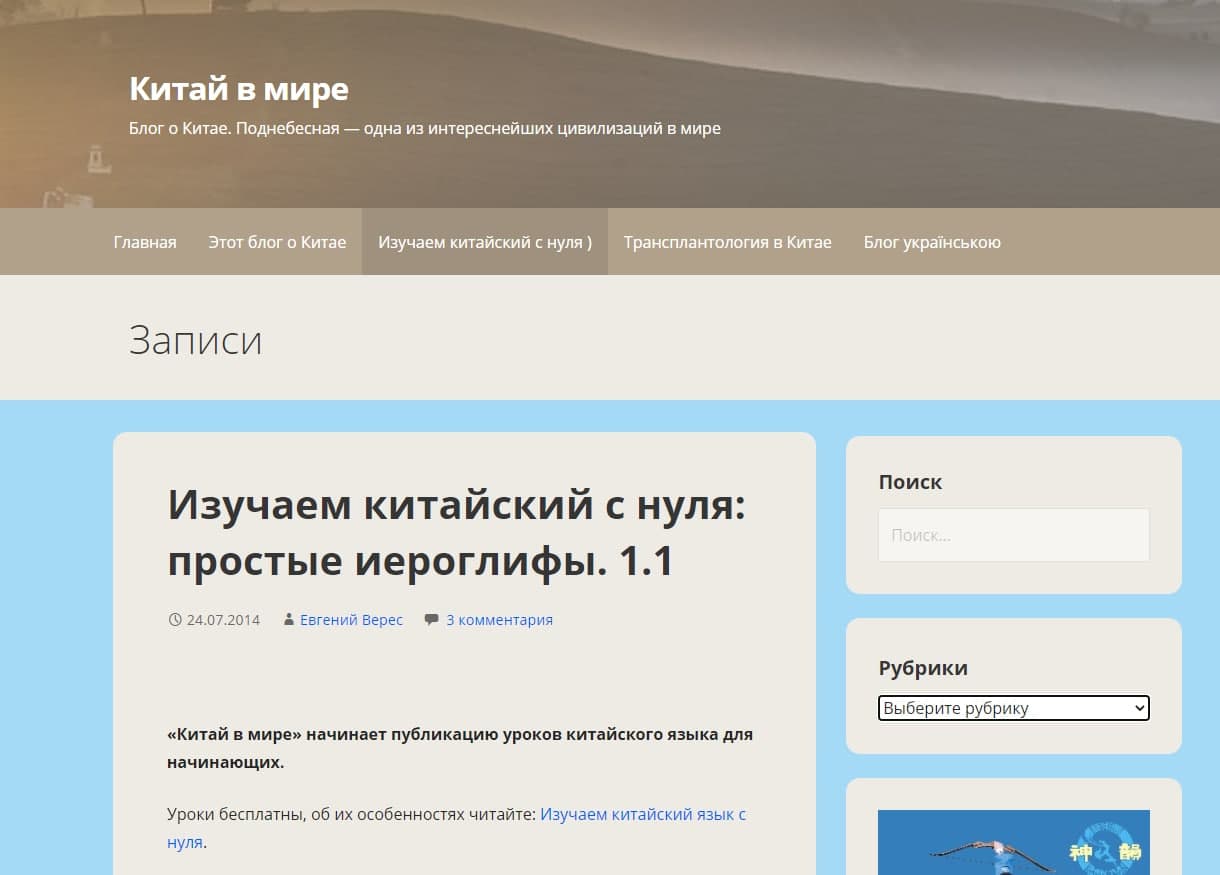The image size is (1220, 875).
Task: Click the blog tagline under the site title
Action: coord(424,128)
